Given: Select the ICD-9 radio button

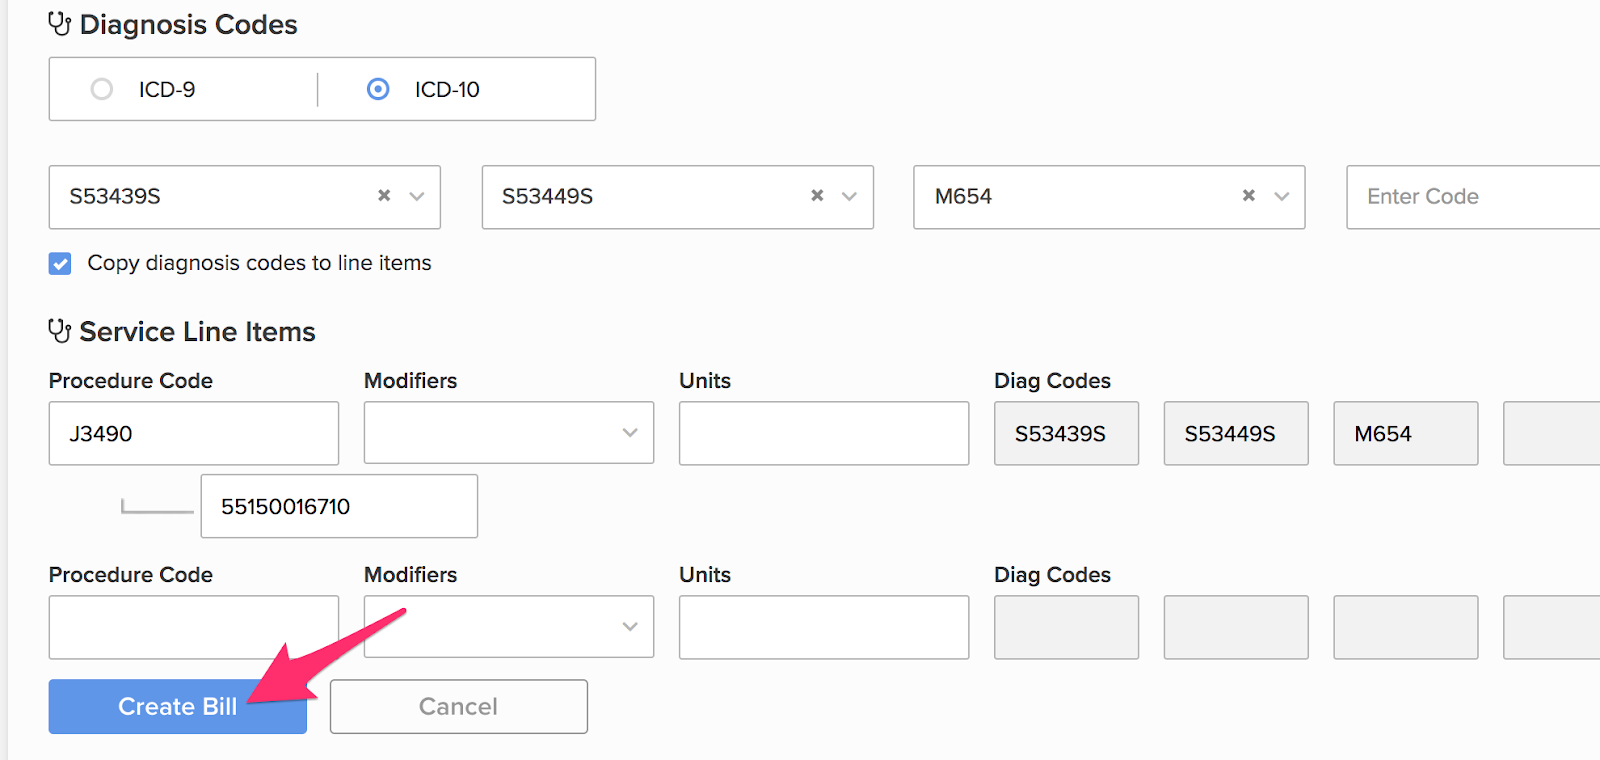Looking at the screenshot, I should click(102, 89).
